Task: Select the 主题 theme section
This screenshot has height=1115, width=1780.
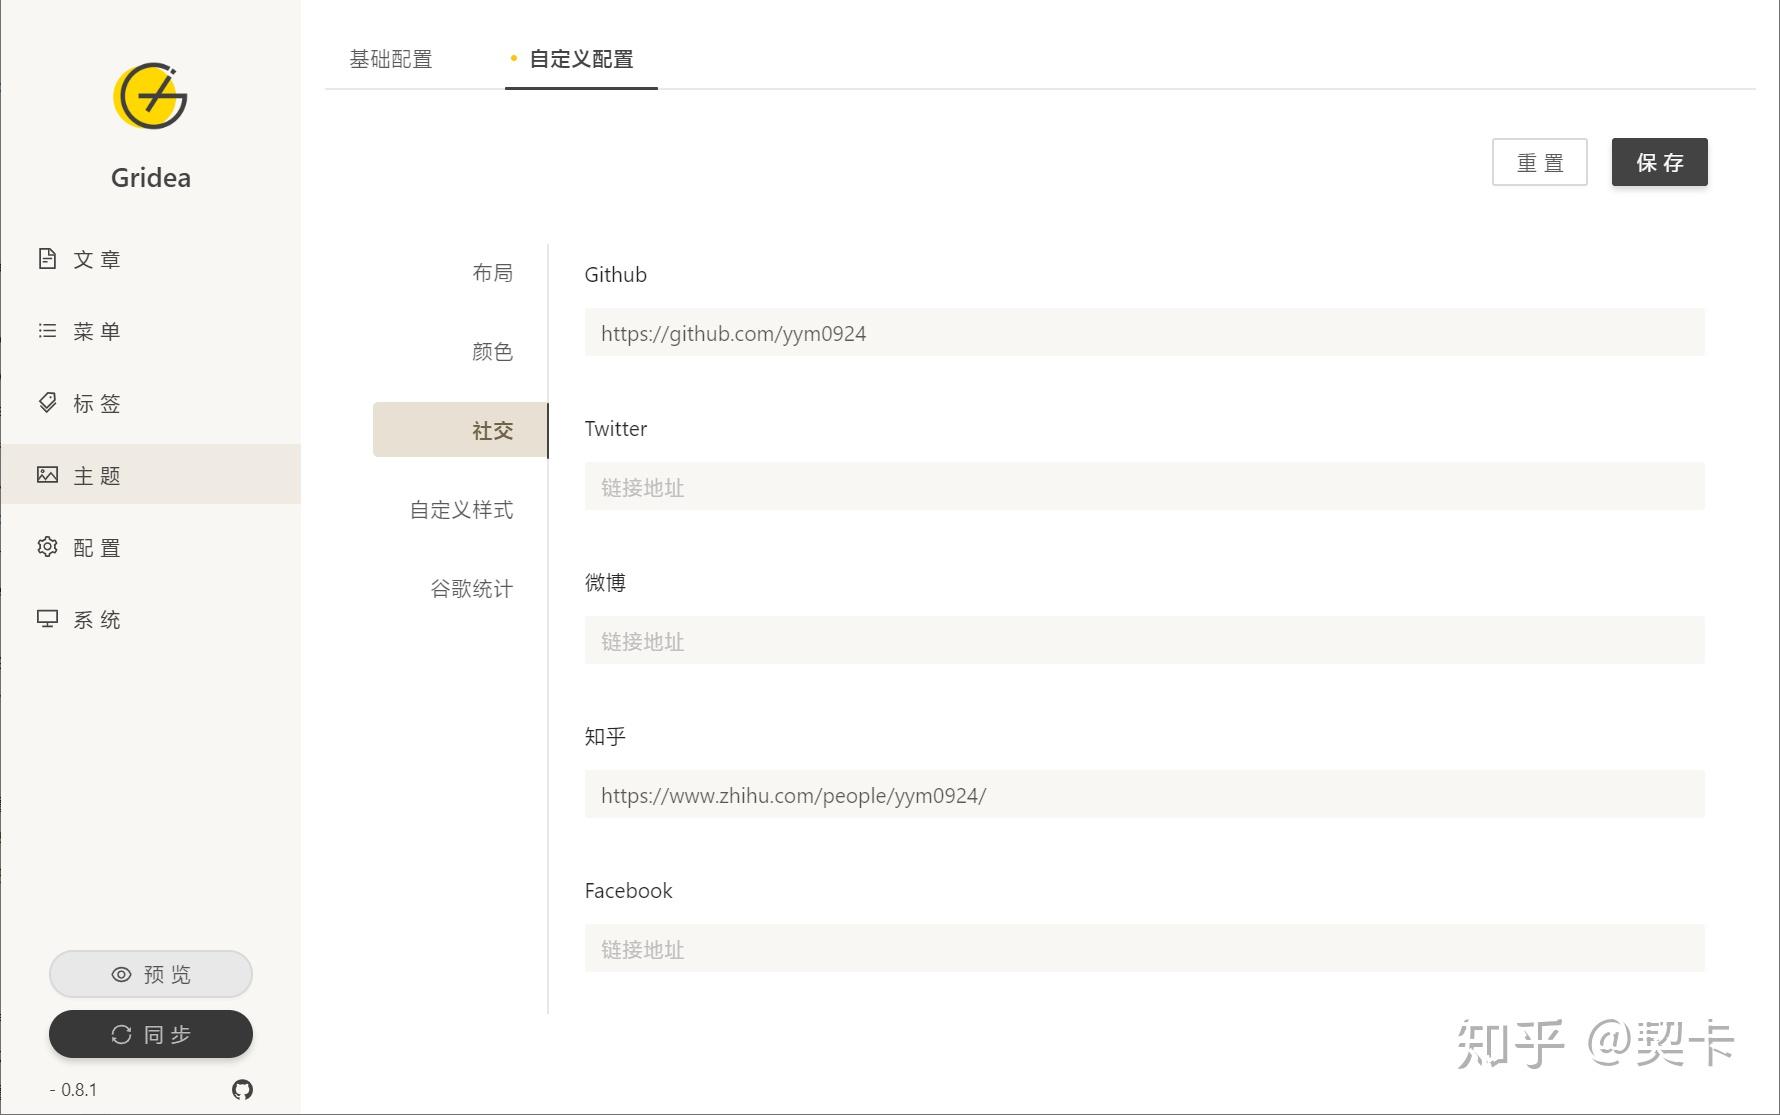Action: pyautogui.click(x=151, y=475)
